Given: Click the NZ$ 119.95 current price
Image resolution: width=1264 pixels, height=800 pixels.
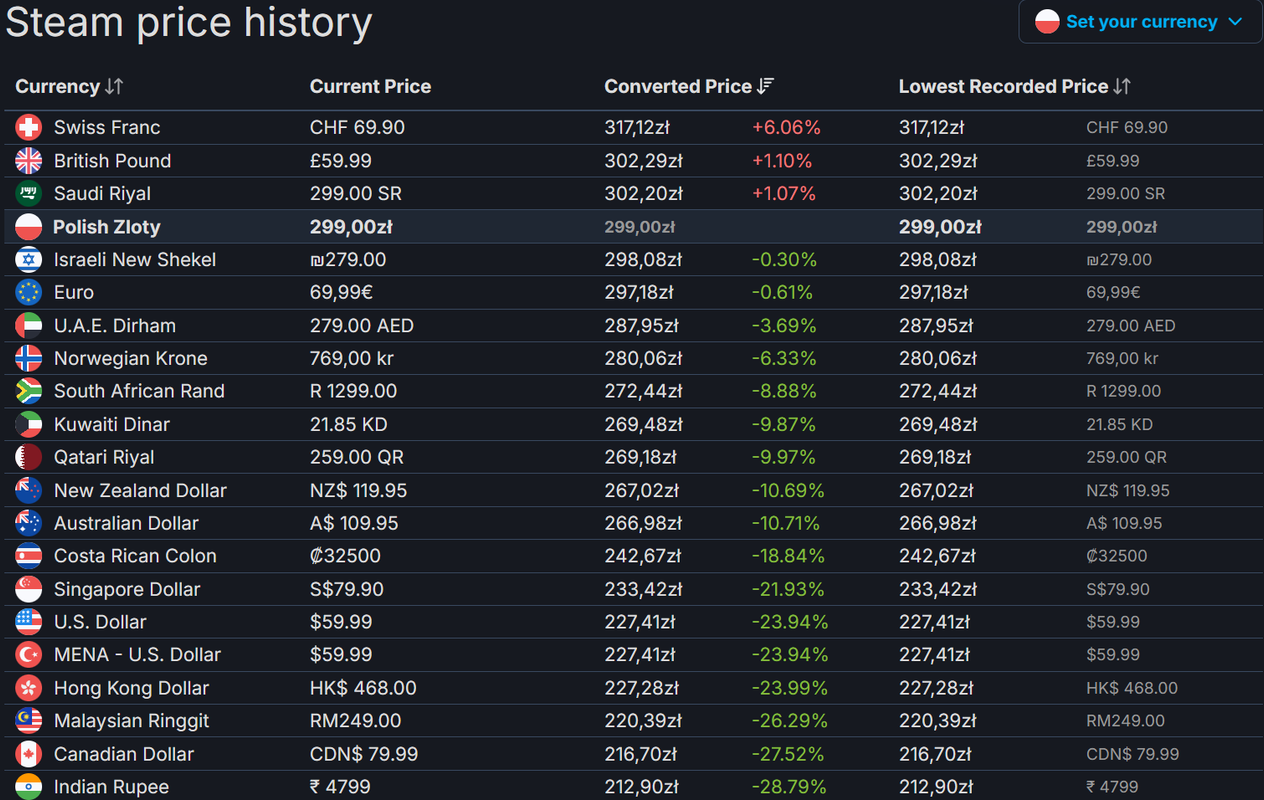Looking at the screenshot, I should click(x=359, y=490).
